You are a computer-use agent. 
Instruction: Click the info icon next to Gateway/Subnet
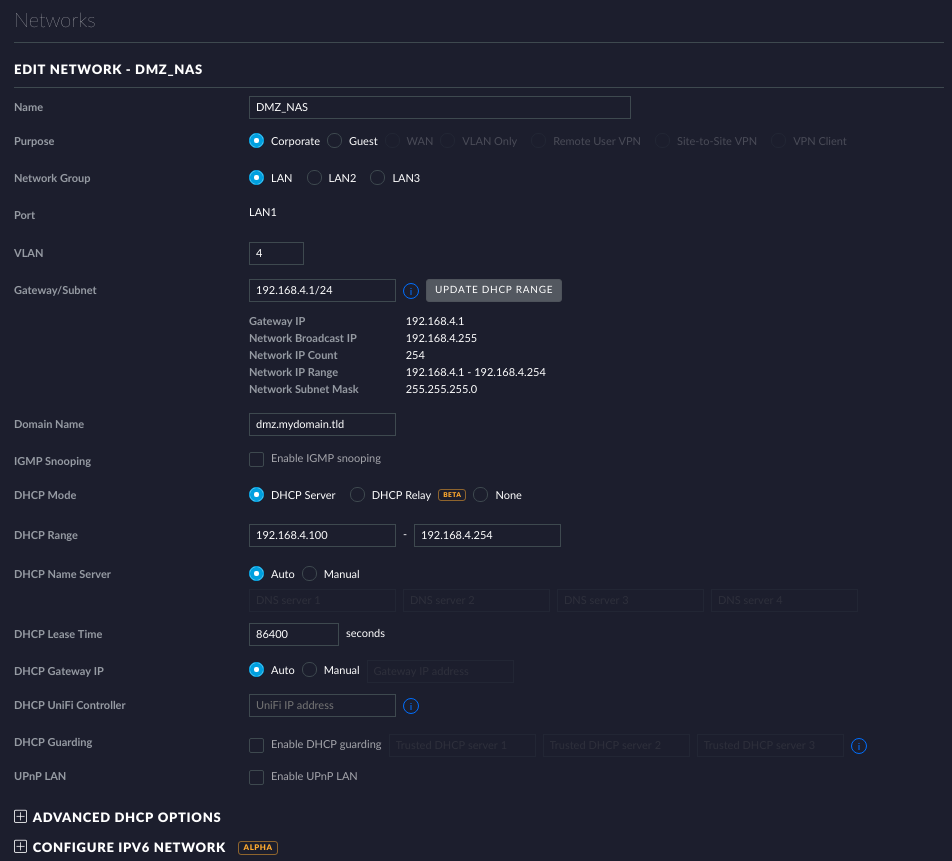(410, 291)
